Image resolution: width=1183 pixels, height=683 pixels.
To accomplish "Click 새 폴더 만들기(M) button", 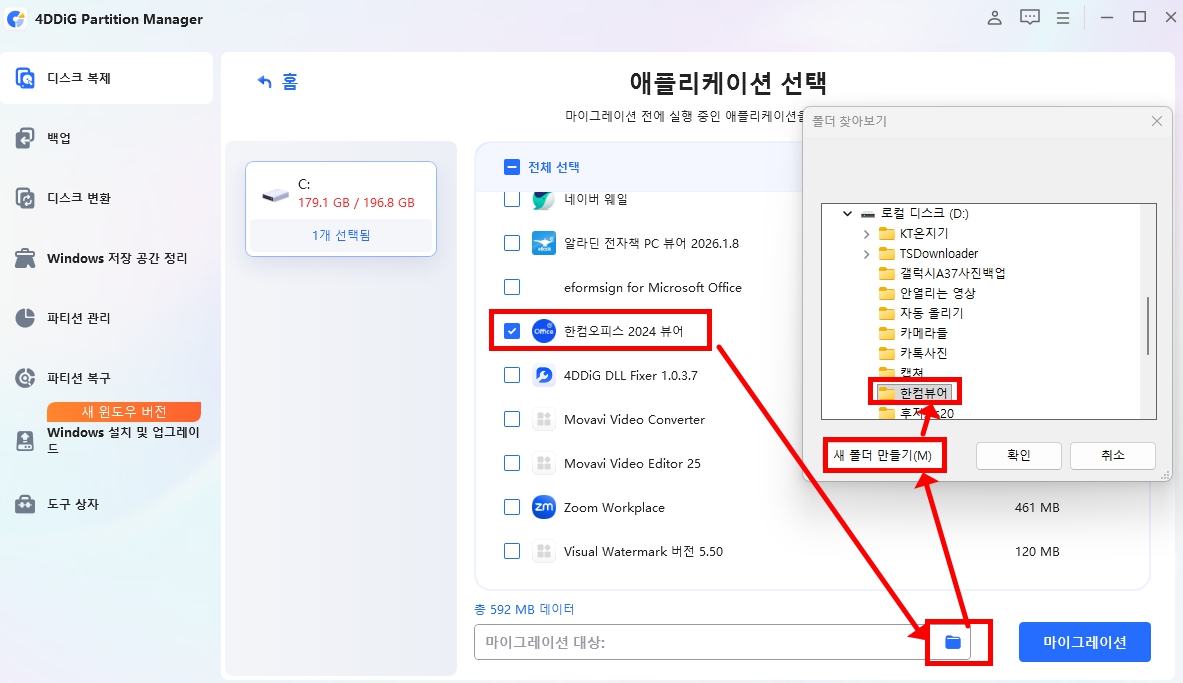I will [x=883, y=456].
